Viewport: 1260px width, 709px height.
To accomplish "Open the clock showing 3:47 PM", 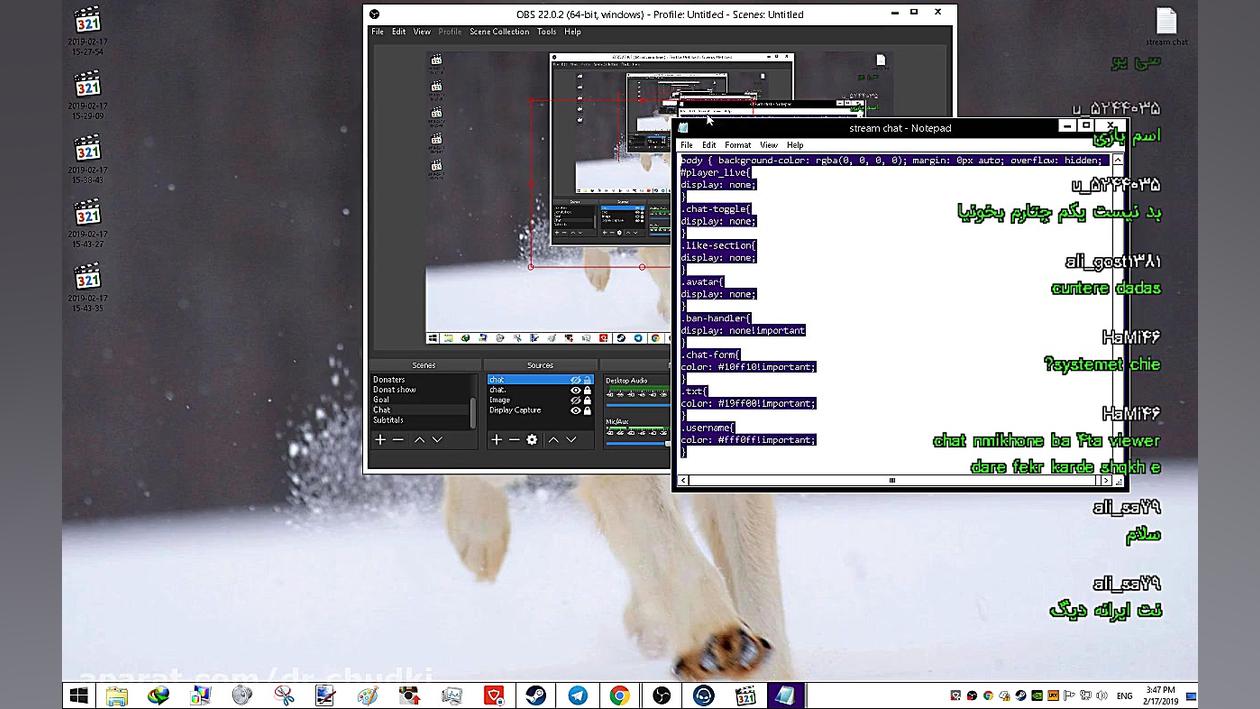I will point(1160,695).
